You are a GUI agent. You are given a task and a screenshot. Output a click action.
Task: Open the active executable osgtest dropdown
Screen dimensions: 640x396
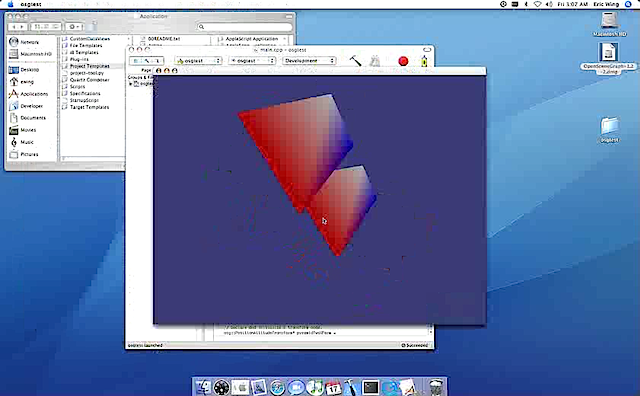[x=252, y=60]
